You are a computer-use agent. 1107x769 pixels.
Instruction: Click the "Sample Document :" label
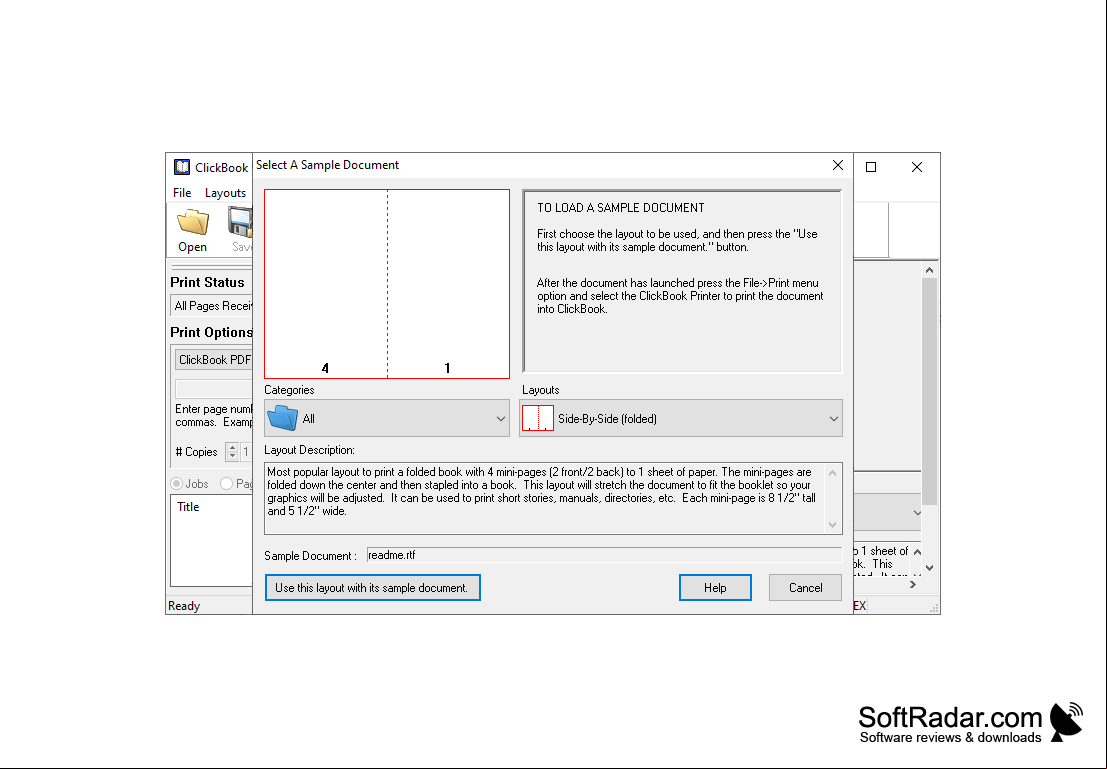tap(311, 556)
